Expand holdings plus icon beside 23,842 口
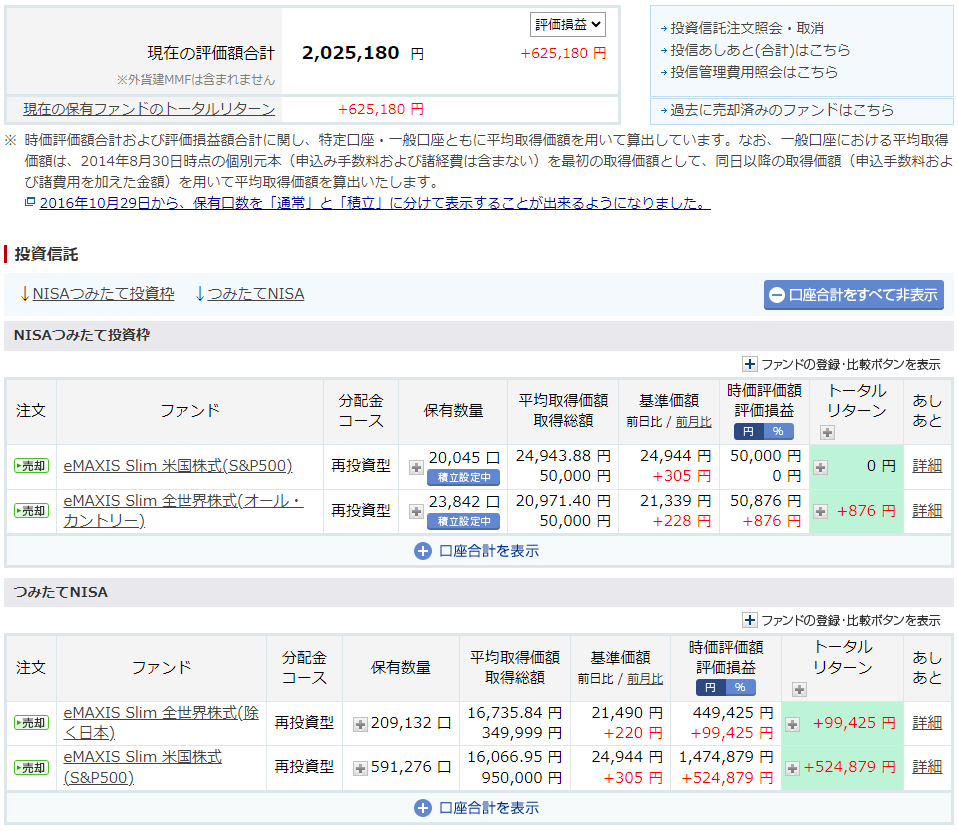The image size is (958, 831). tap(416, 511)
